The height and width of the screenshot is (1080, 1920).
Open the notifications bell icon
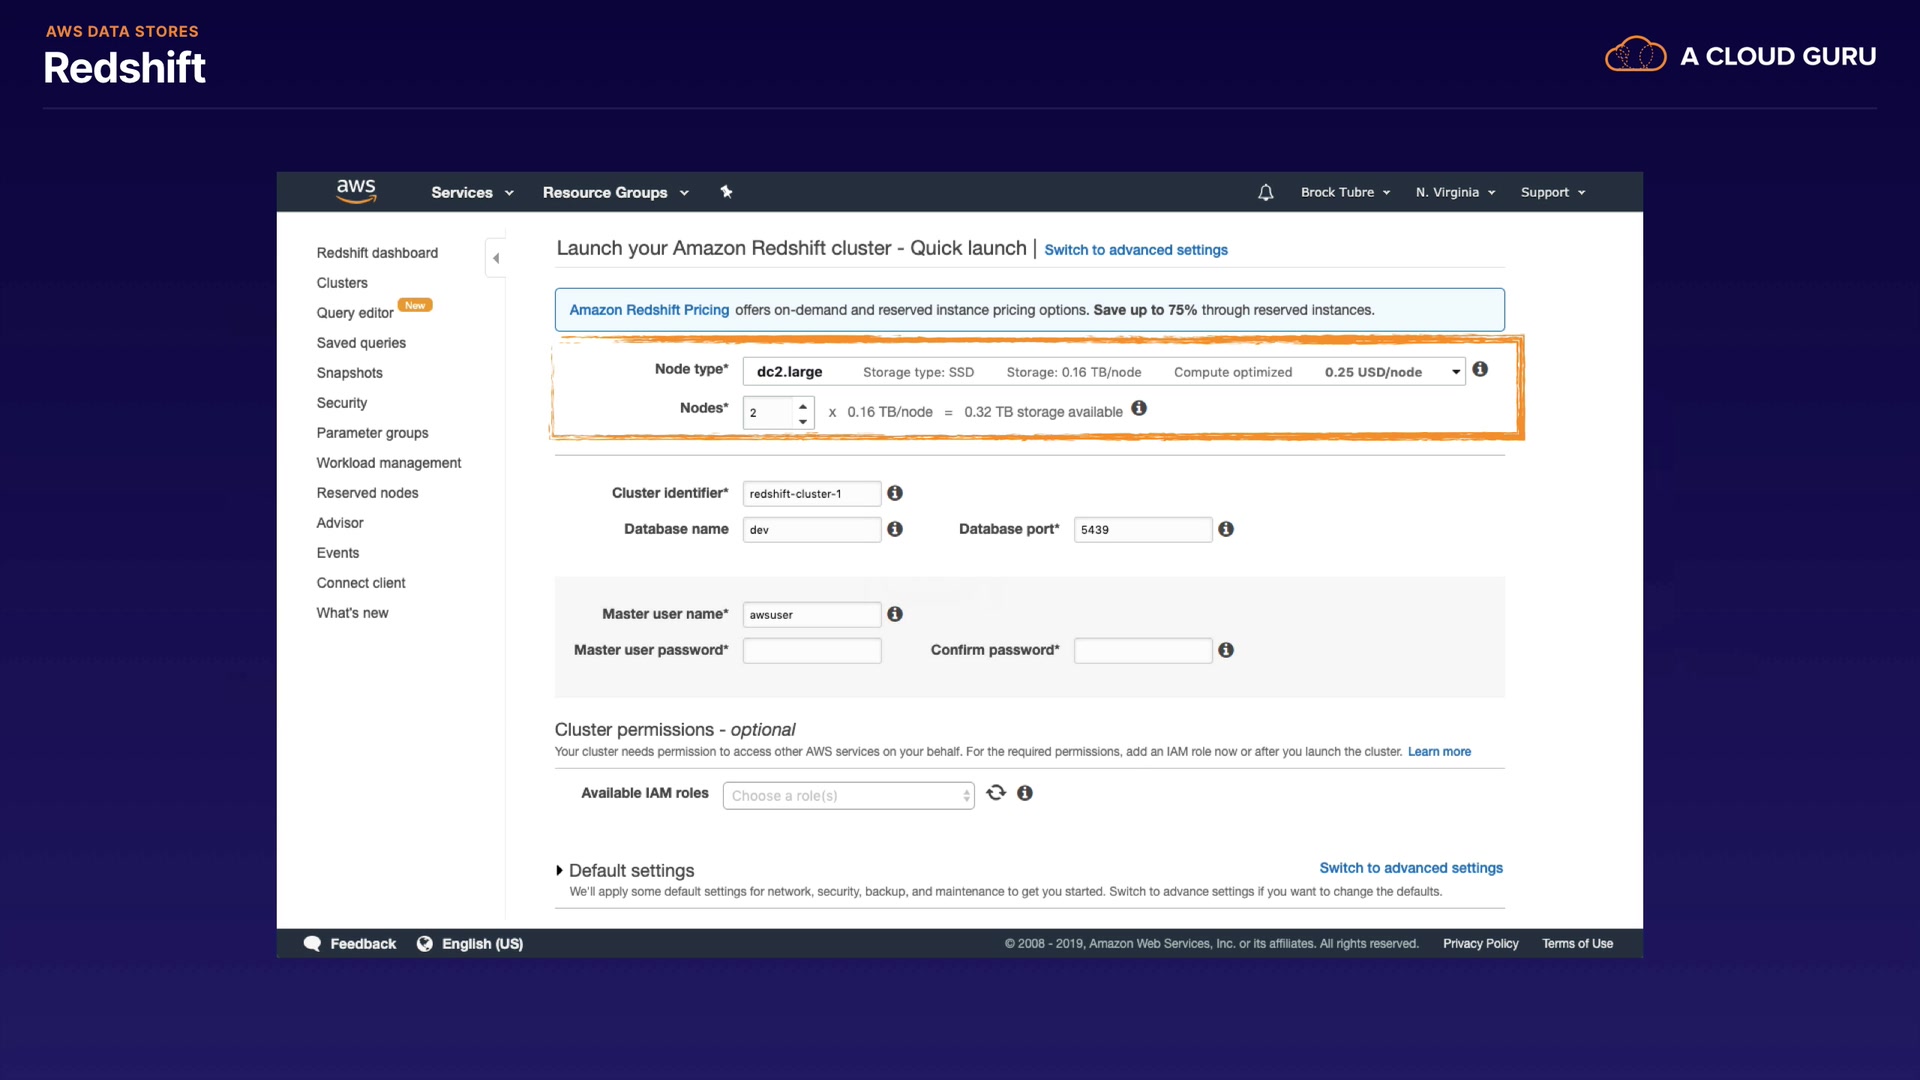click(1265, 192)
